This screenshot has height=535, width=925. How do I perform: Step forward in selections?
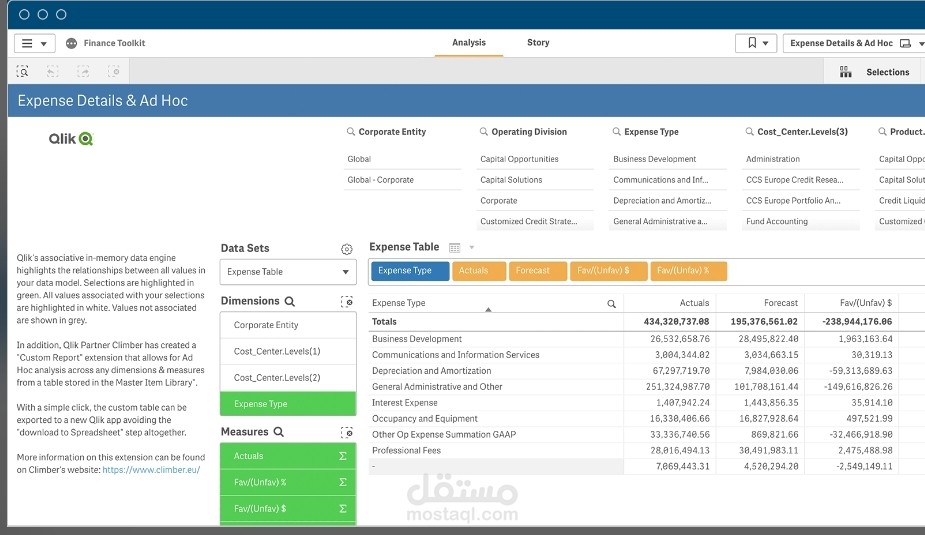point(83,72)
